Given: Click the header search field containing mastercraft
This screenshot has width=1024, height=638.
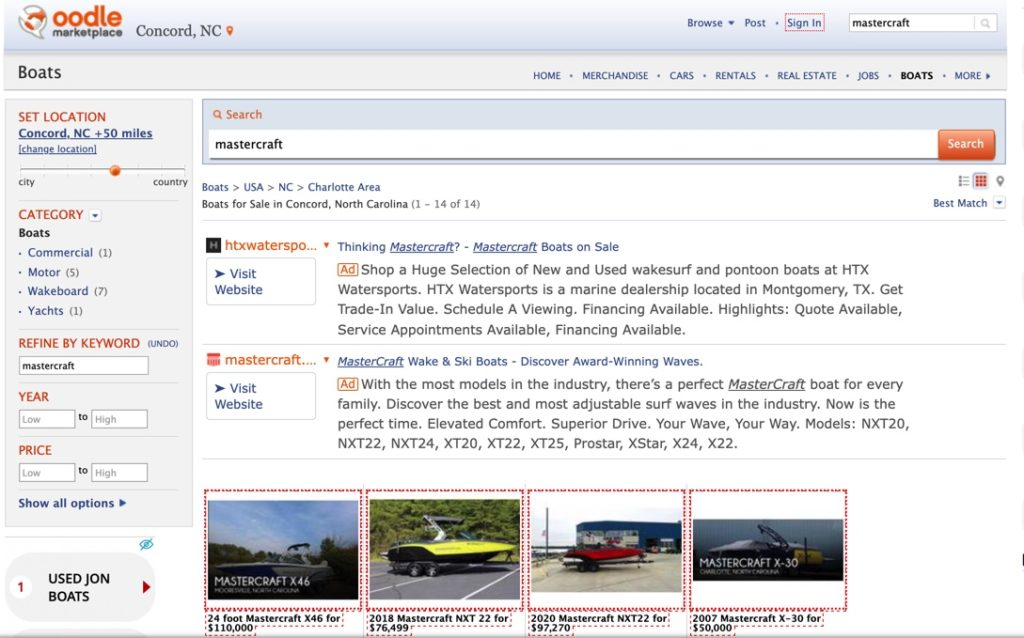Looking at the screenshot, I should click(911, 23).
